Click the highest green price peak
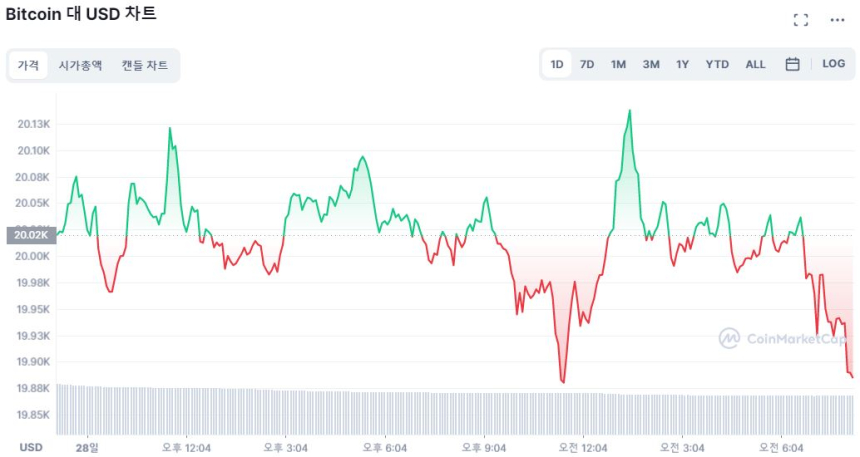 (x=629, y=111)
